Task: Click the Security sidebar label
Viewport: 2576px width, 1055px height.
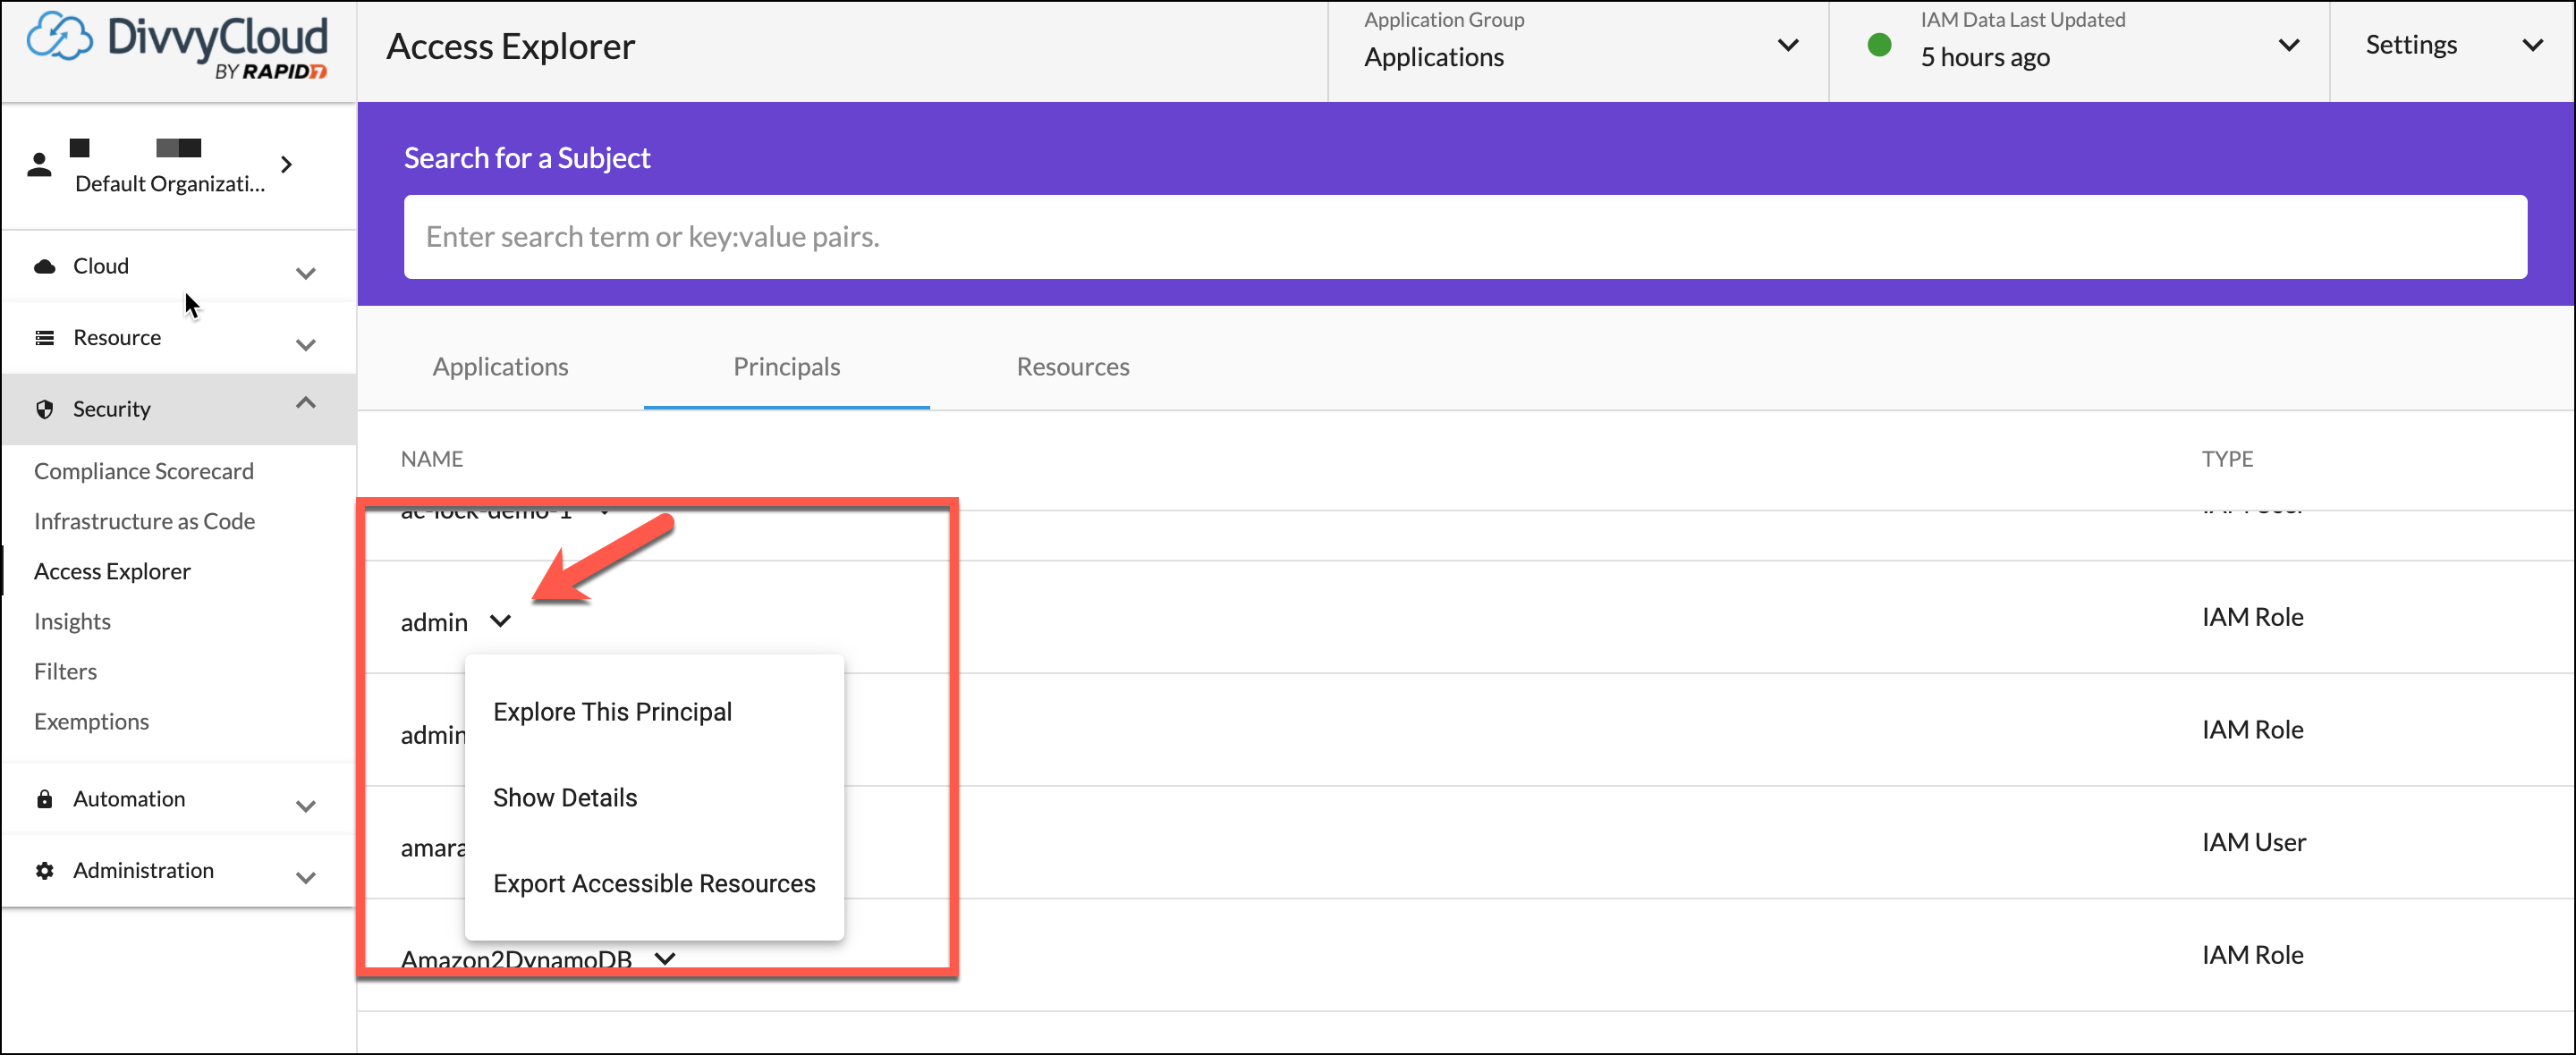Action: click(x=112, y=409)
